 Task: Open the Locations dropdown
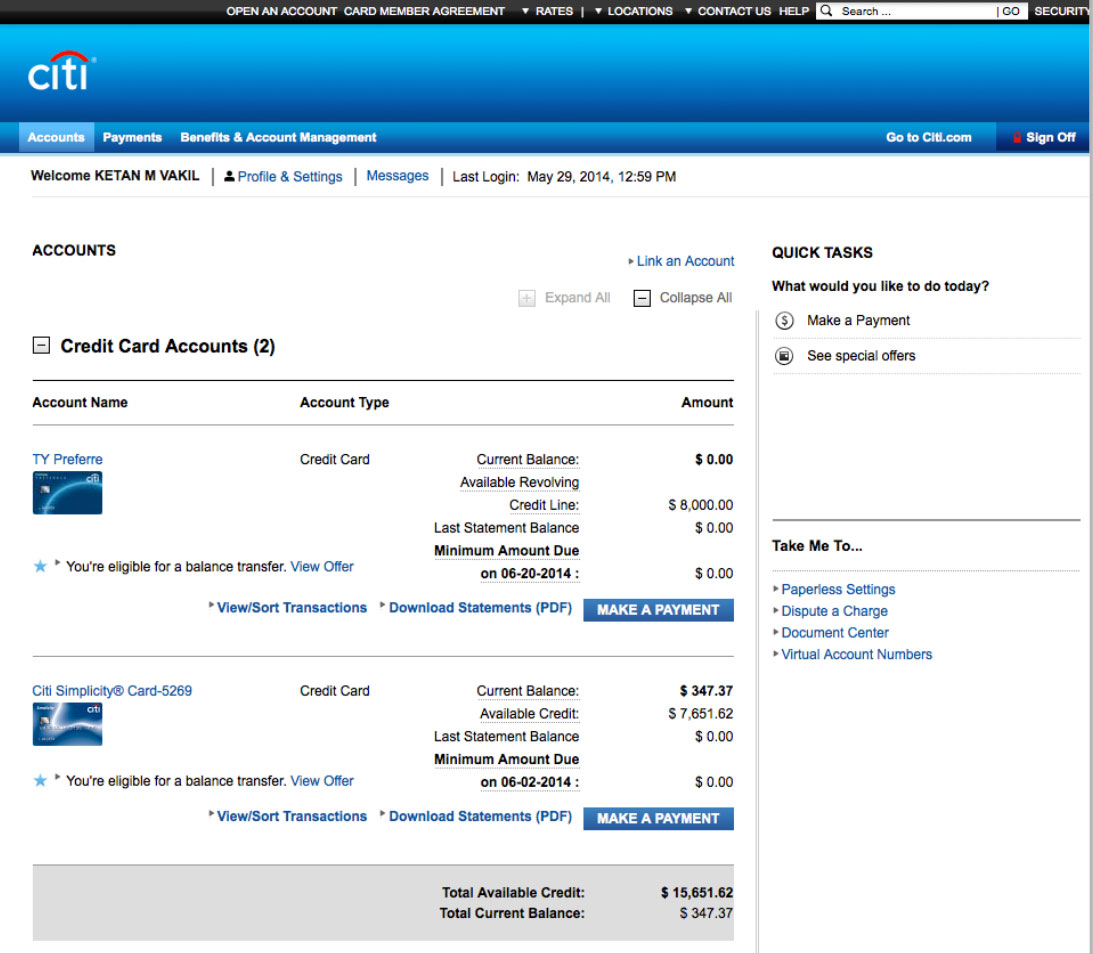pos(634,11)
